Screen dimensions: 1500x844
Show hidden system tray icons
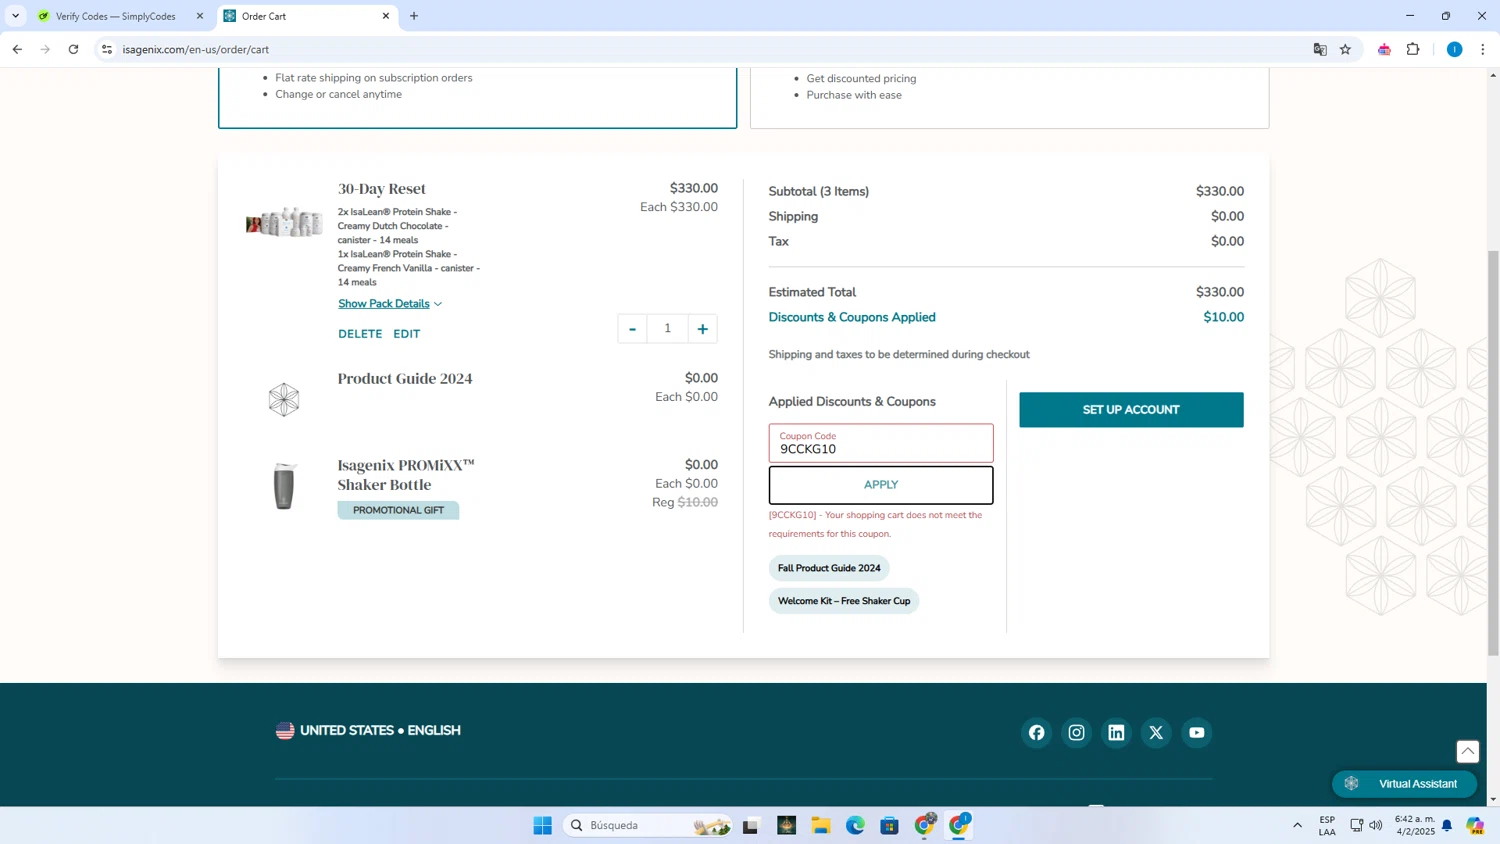pyautogui.click(x=1297, y=825)
